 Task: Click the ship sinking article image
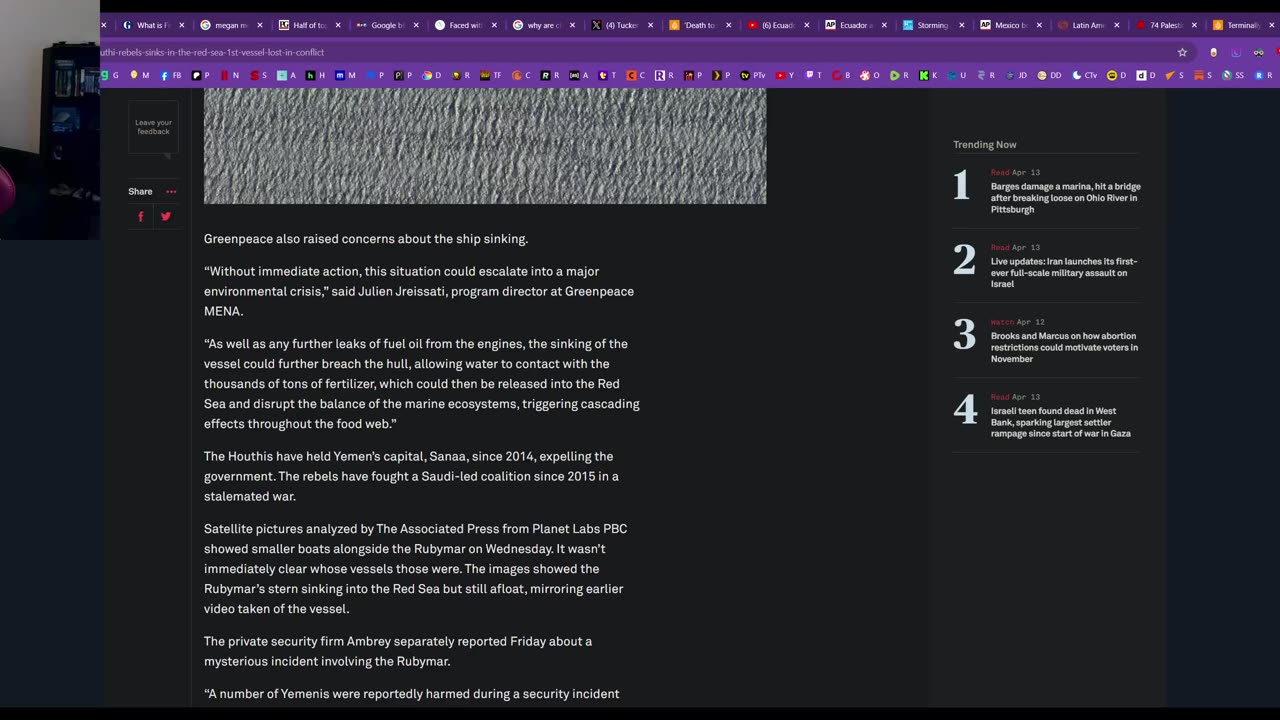pyautogui.click(x=485, y=146)
